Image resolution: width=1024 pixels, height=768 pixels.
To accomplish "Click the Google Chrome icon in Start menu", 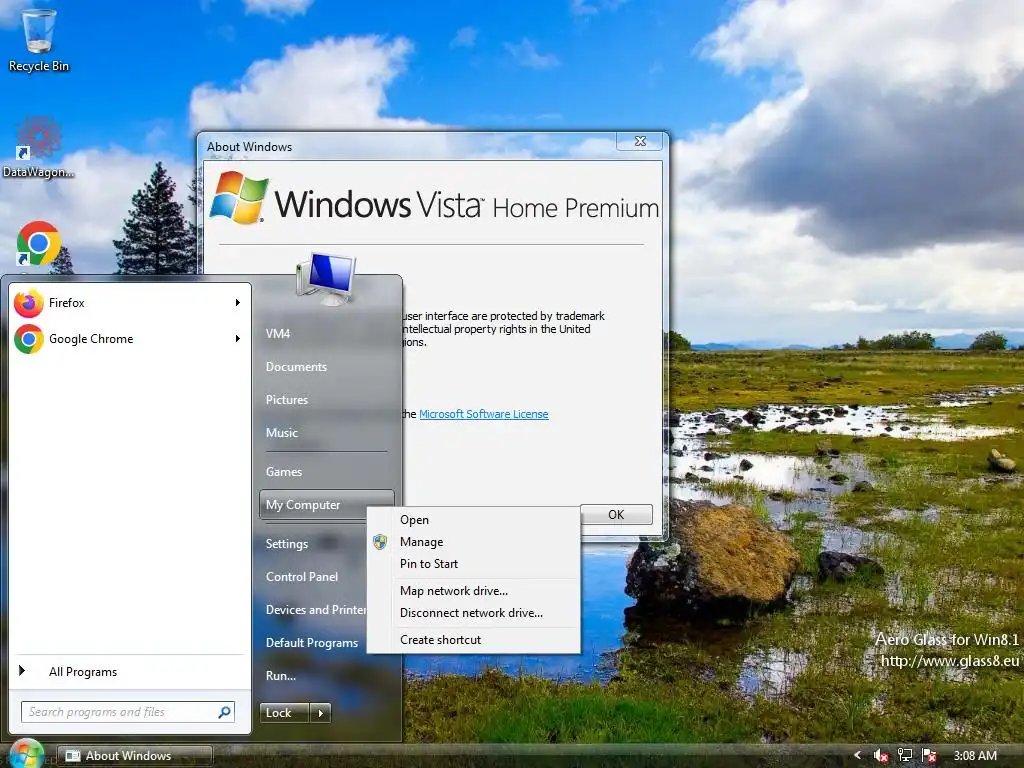I will click(x=29, y=339).
